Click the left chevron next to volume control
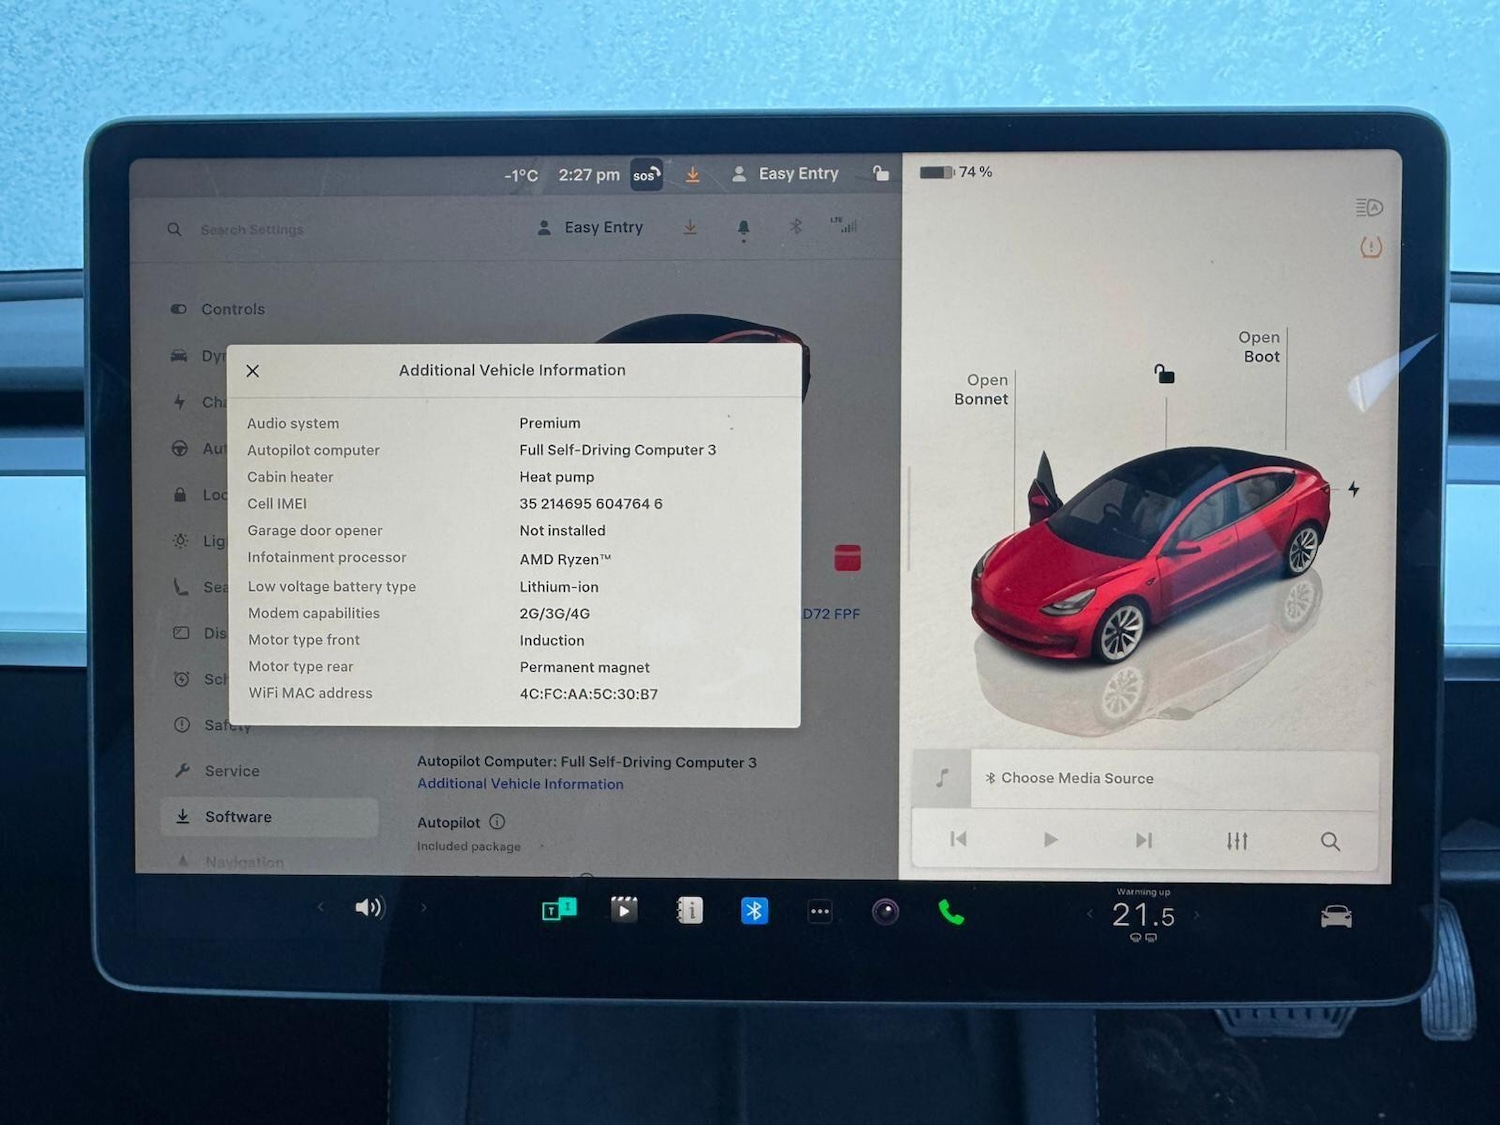Image resolution: width=1500 pixels, height=1125 pixels. pos(321,907)
